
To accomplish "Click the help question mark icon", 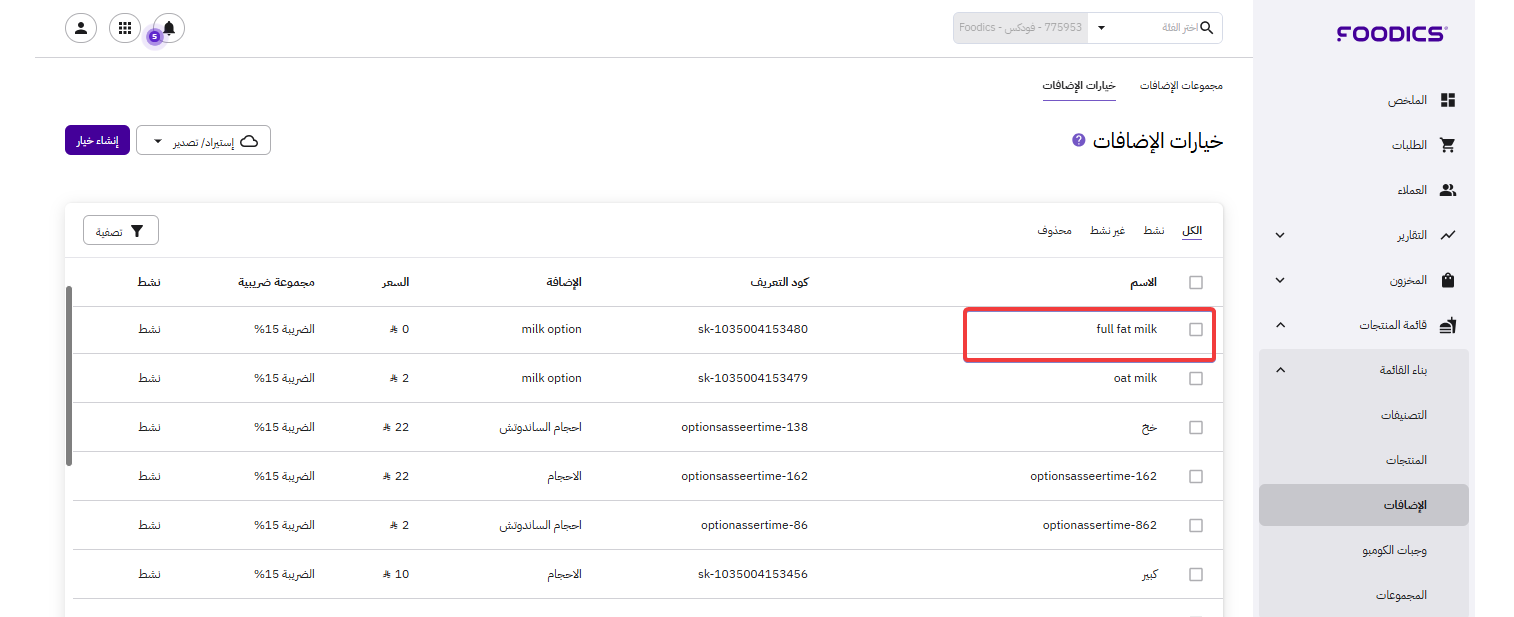I will 1078,140.
